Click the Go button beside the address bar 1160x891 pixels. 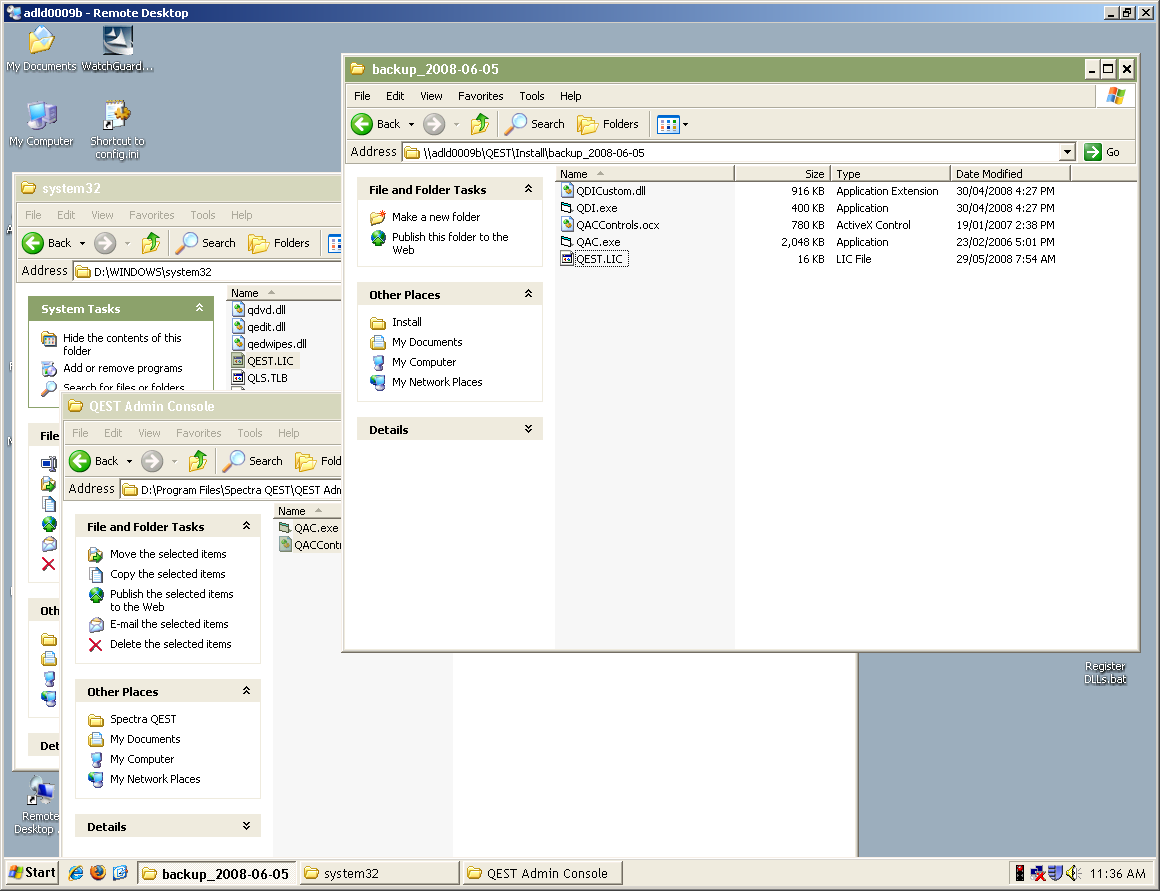coord(1104,152)
